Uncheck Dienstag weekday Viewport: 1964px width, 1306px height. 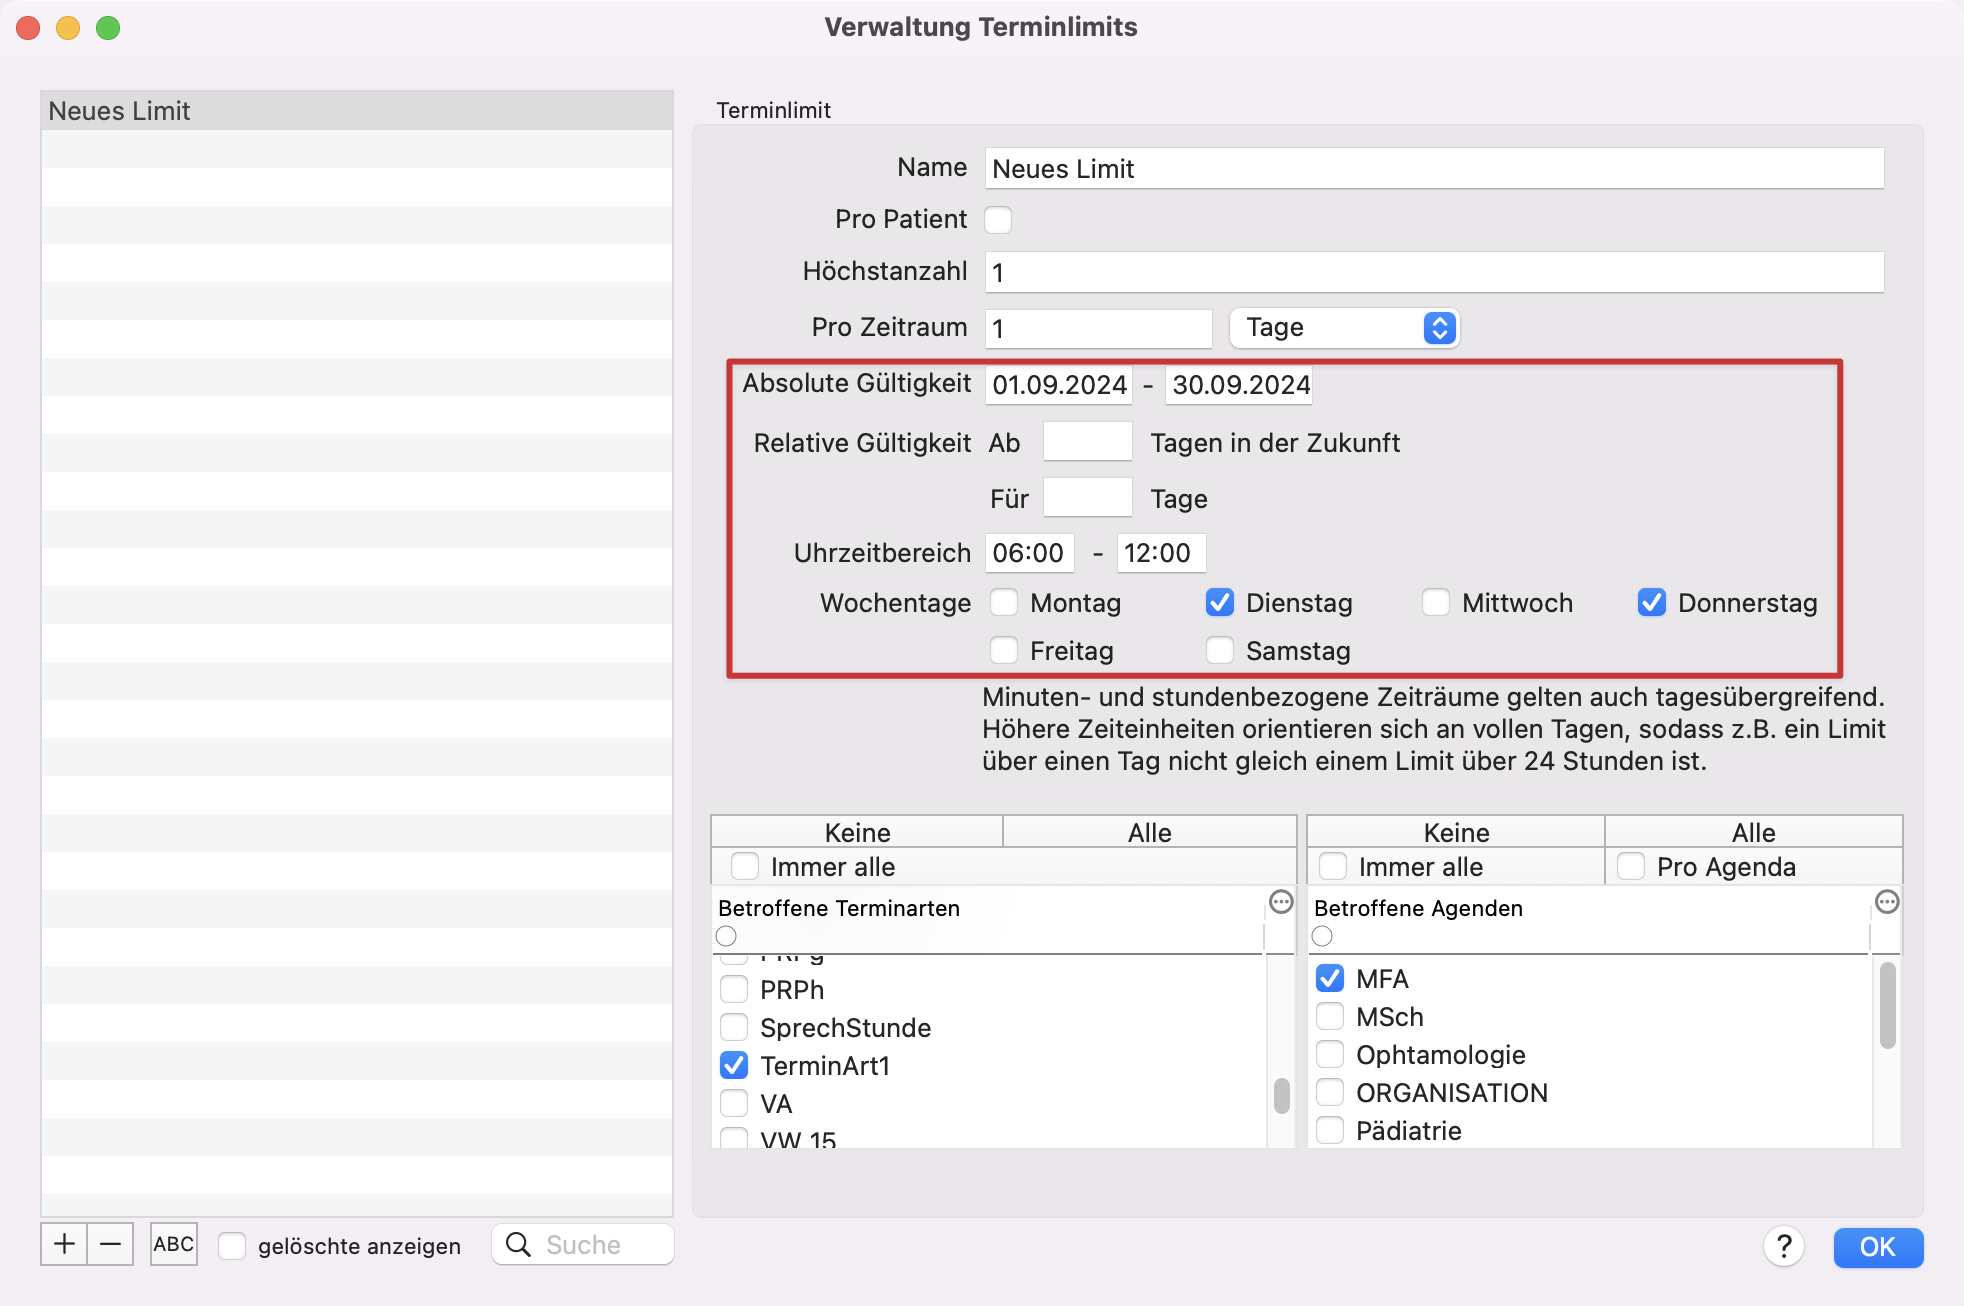1219,602
